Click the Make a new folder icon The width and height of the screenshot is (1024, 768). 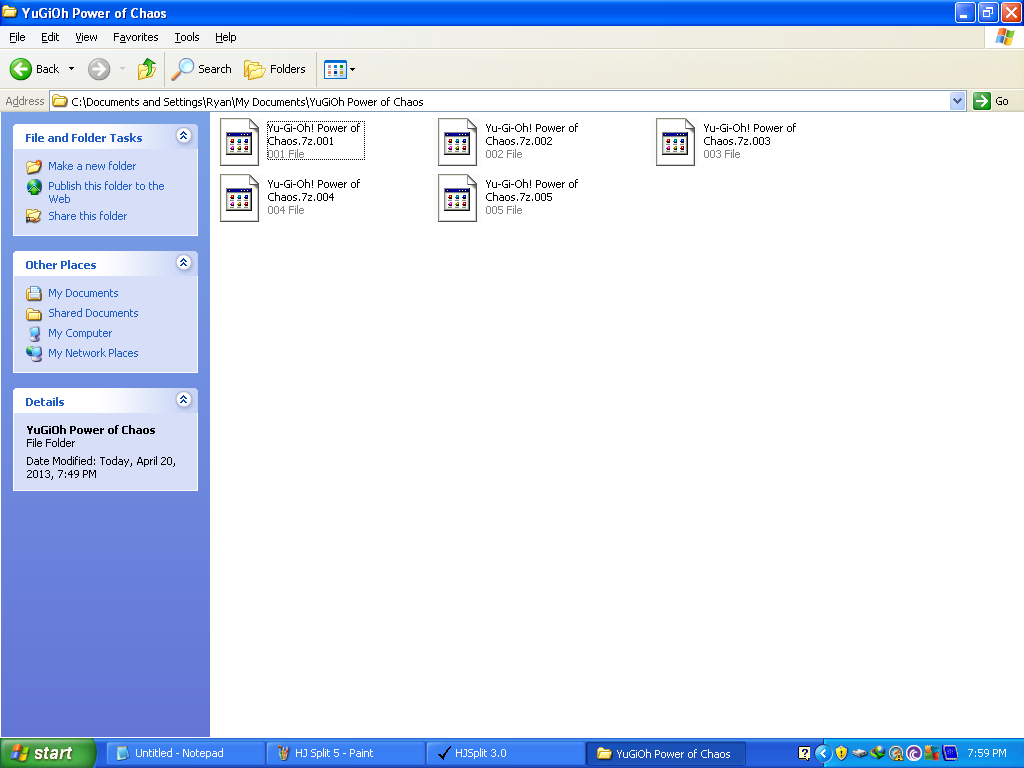click(x=34, y=166)
